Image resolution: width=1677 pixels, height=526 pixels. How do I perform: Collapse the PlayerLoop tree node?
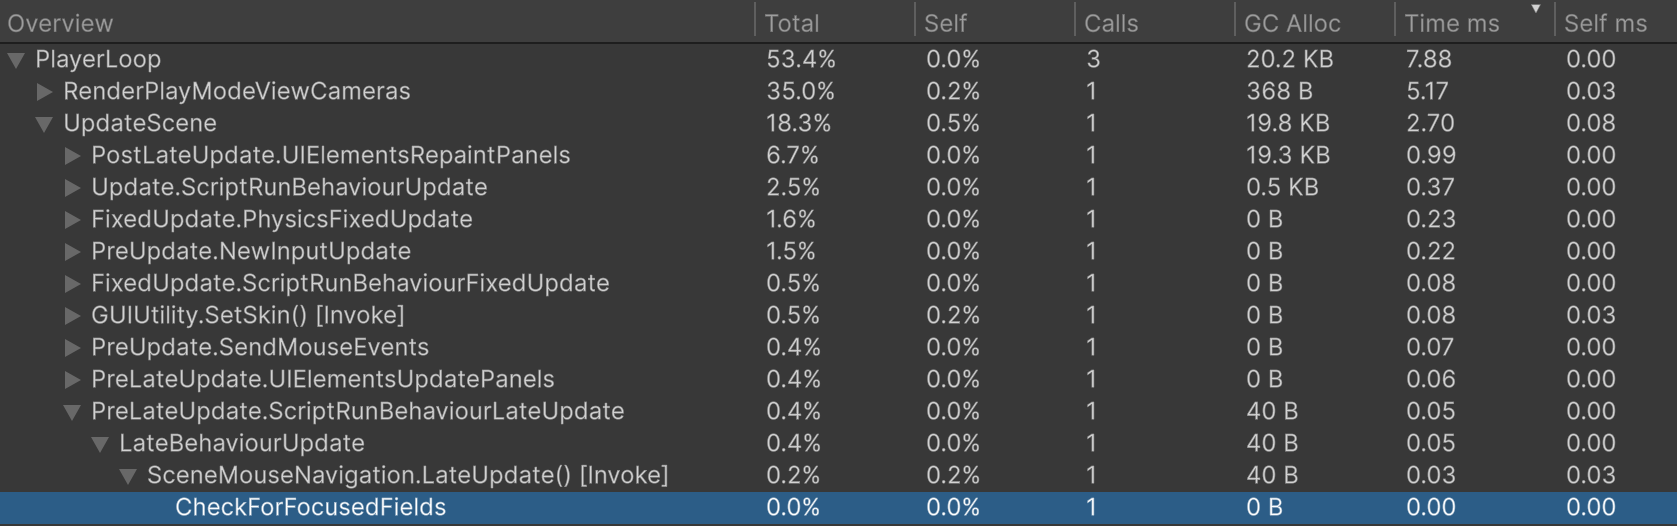(x=16, y=60)
